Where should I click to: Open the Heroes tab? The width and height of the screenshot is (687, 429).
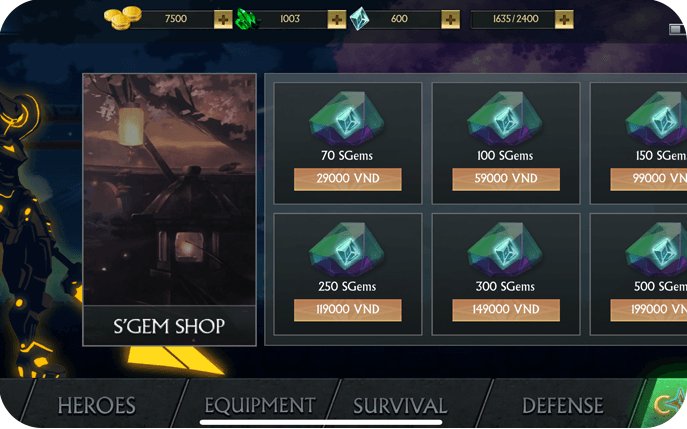96,405
